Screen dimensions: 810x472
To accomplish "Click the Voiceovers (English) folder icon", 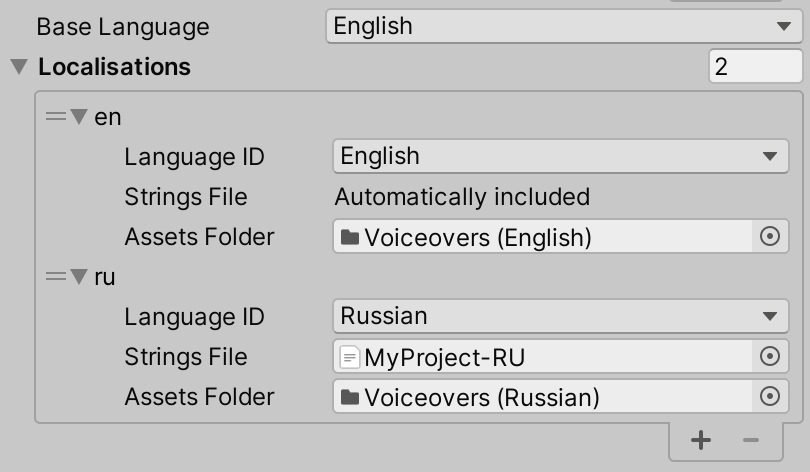I will point(349,237).
